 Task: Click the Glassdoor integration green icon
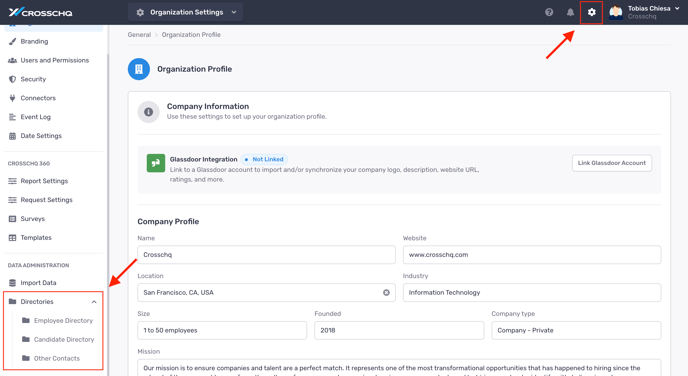click(156, 163)
